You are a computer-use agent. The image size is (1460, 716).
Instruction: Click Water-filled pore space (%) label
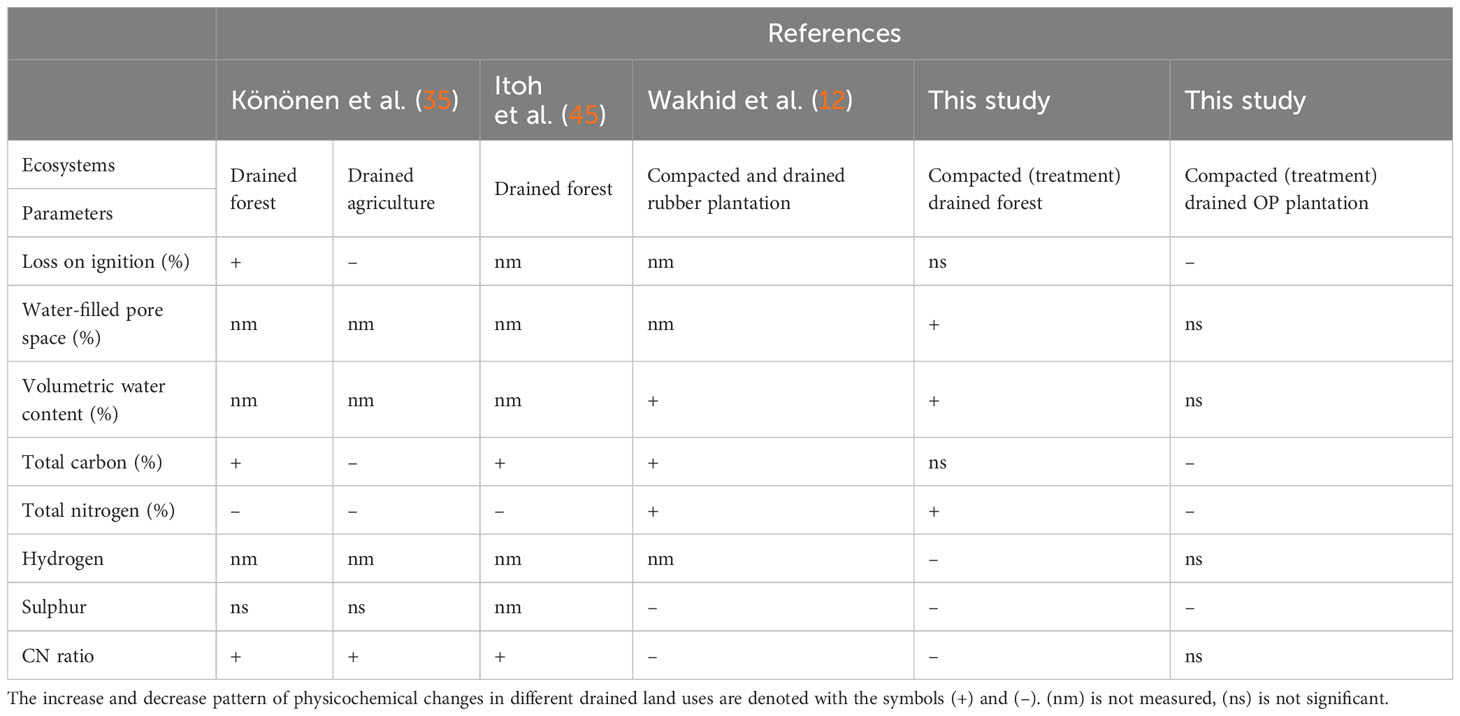pos(93,323)
